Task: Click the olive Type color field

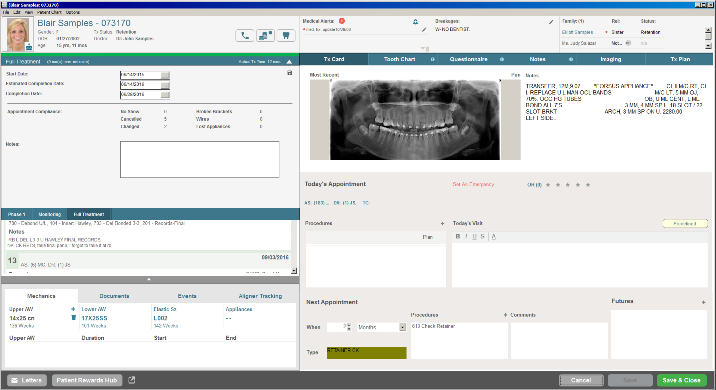Action: [366, 353]
